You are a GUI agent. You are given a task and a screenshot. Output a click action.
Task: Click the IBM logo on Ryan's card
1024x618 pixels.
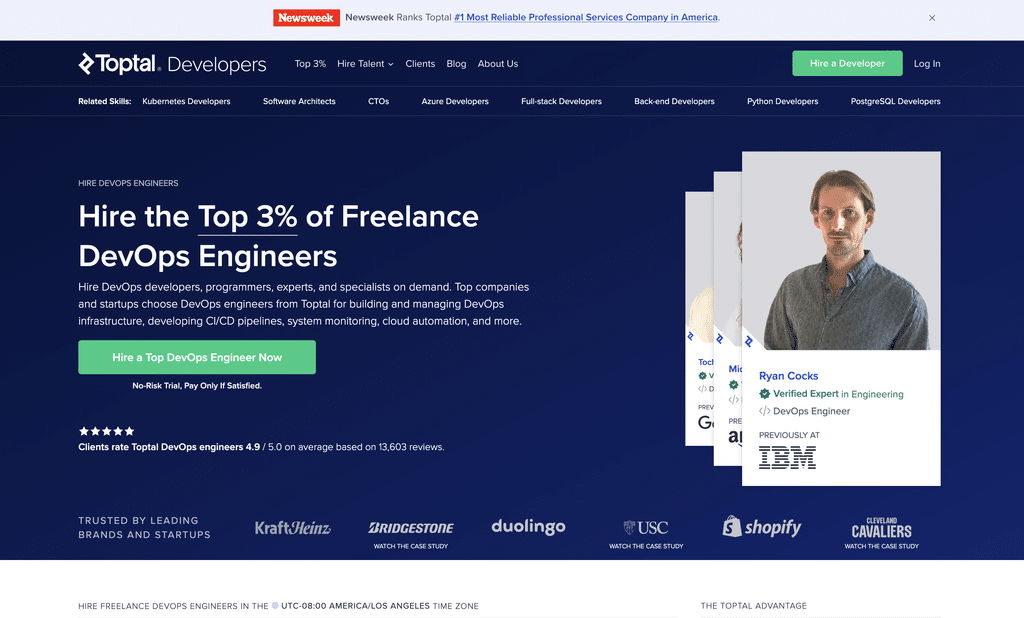click(x=787, y=457)
